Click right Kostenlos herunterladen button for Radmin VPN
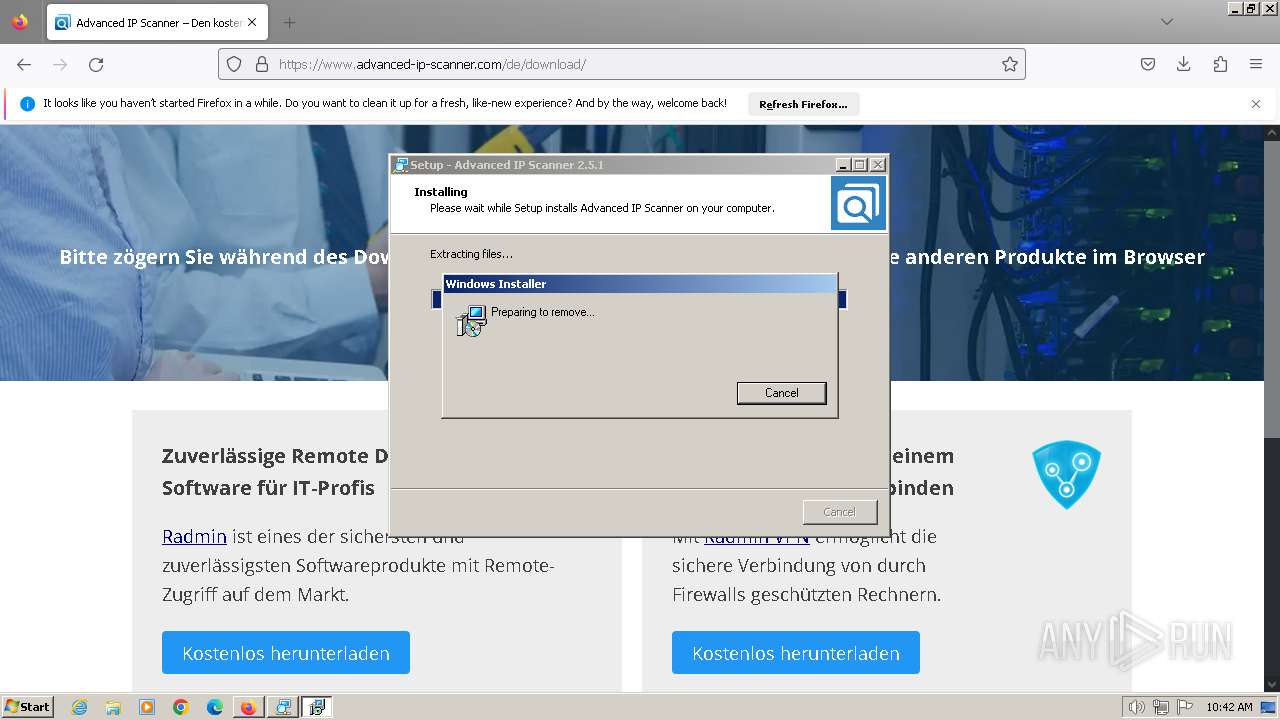The height and width of the screenshot is (720, 1280). (x=796, y=652)
